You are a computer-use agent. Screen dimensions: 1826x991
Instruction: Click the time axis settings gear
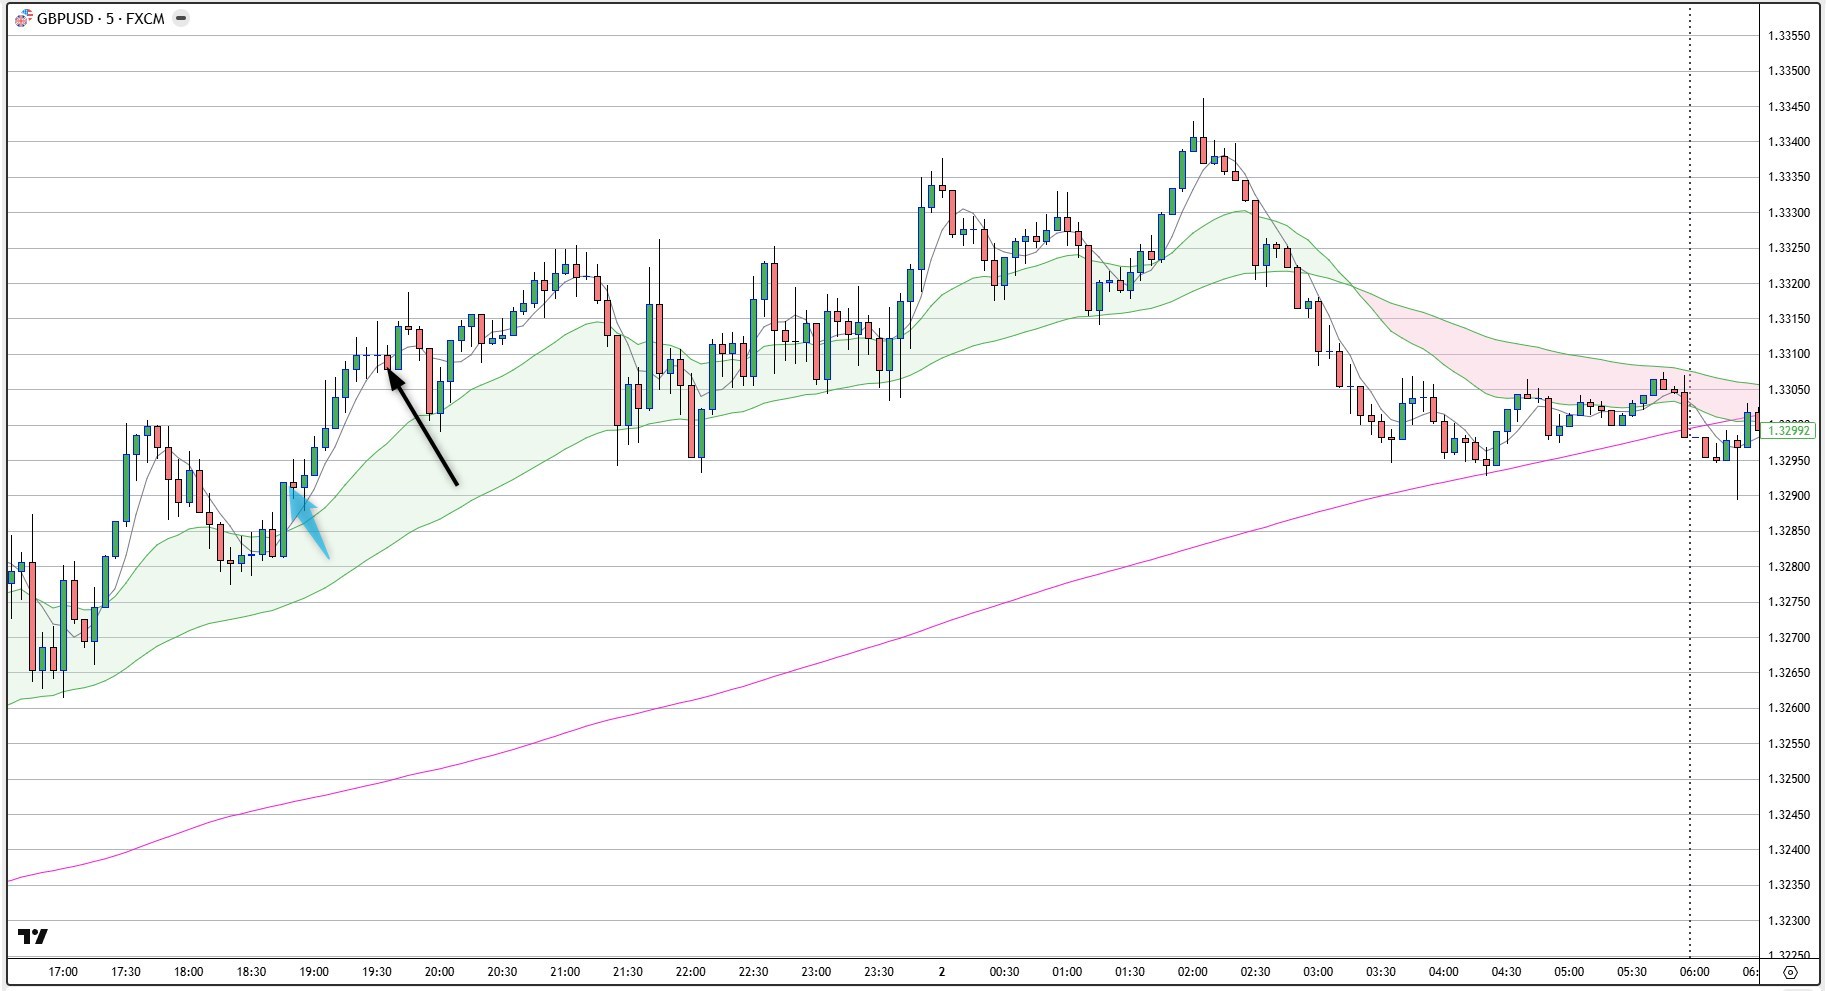click(x=1789, y=970)
